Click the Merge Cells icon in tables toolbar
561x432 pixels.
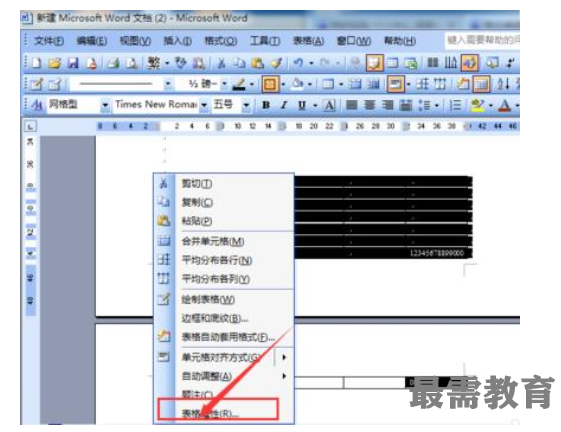coord(355,84)
